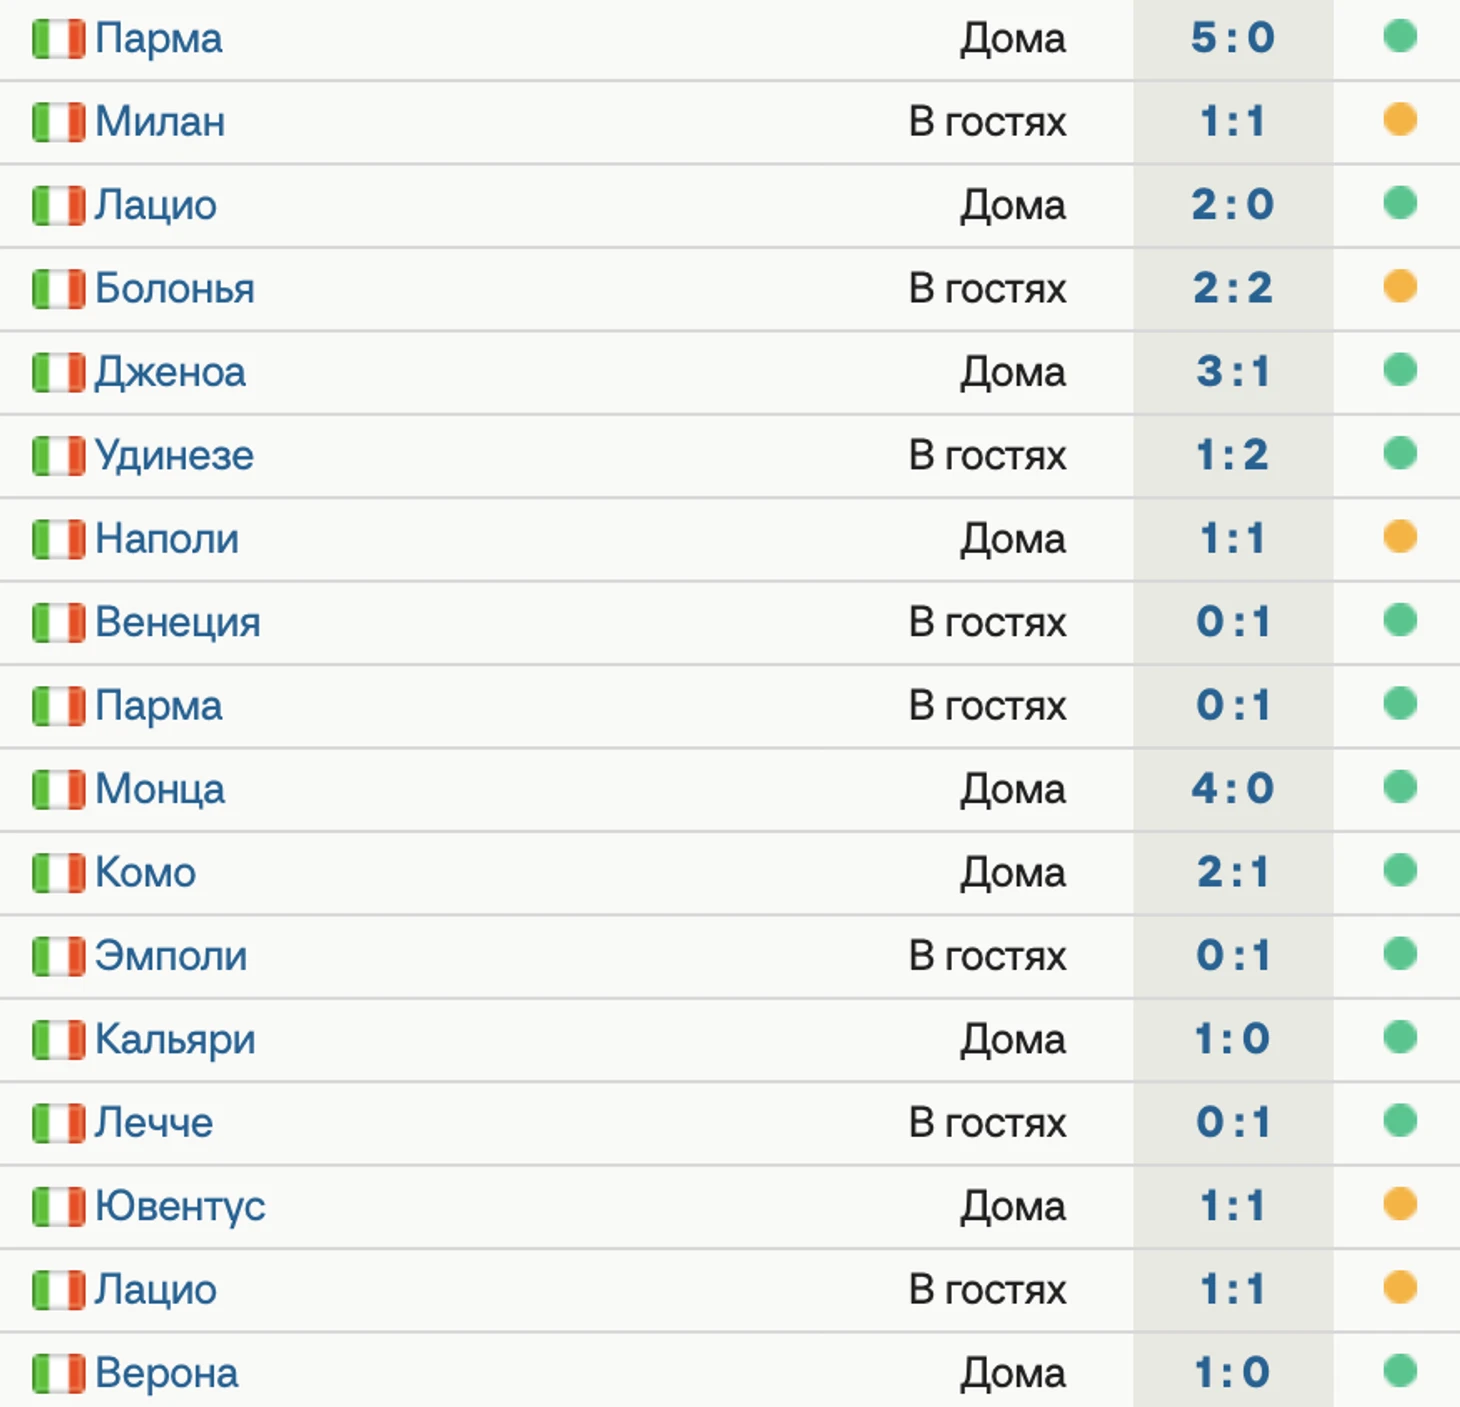Open the Верона team page

[167, 1373]
